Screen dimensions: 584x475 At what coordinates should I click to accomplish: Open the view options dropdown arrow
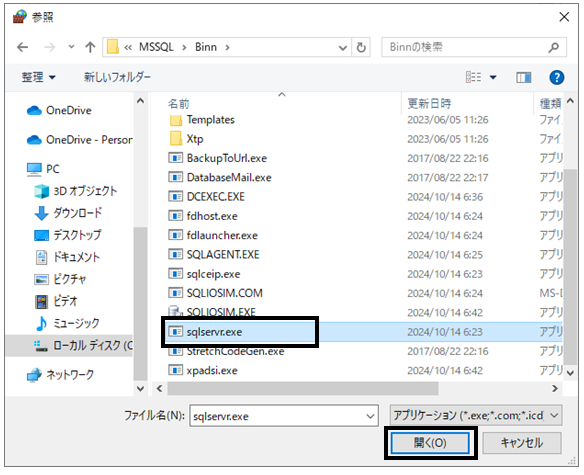493,77
